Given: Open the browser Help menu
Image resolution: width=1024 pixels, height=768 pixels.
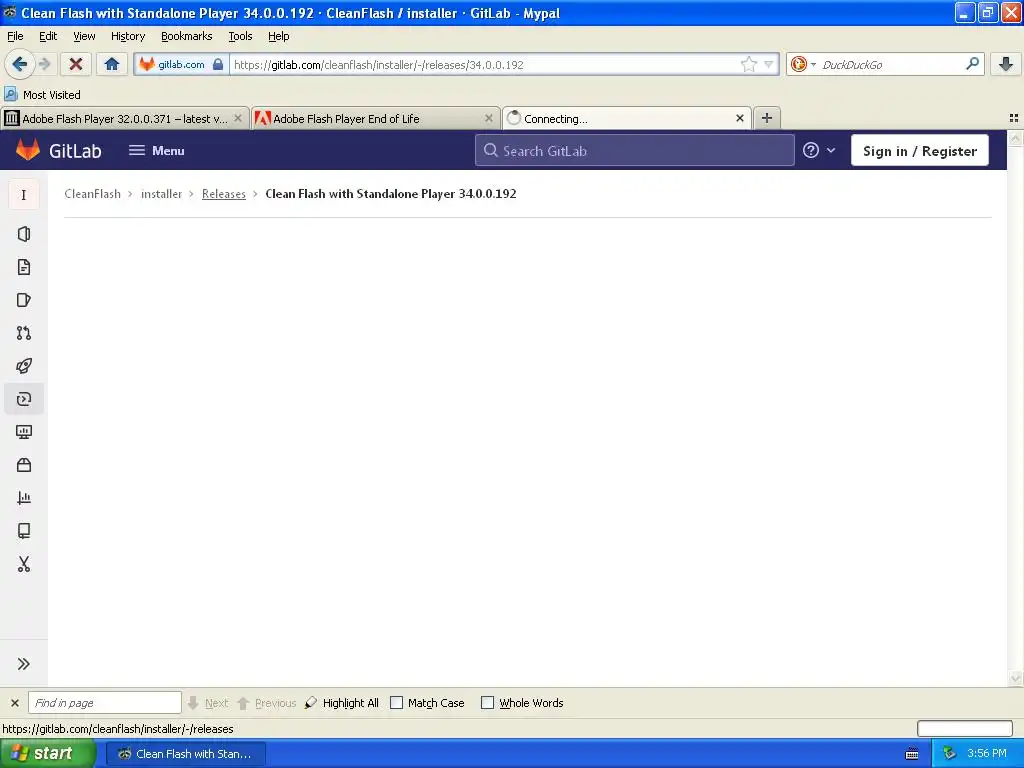Looking at the screenshot, I should tap(278, 36).
